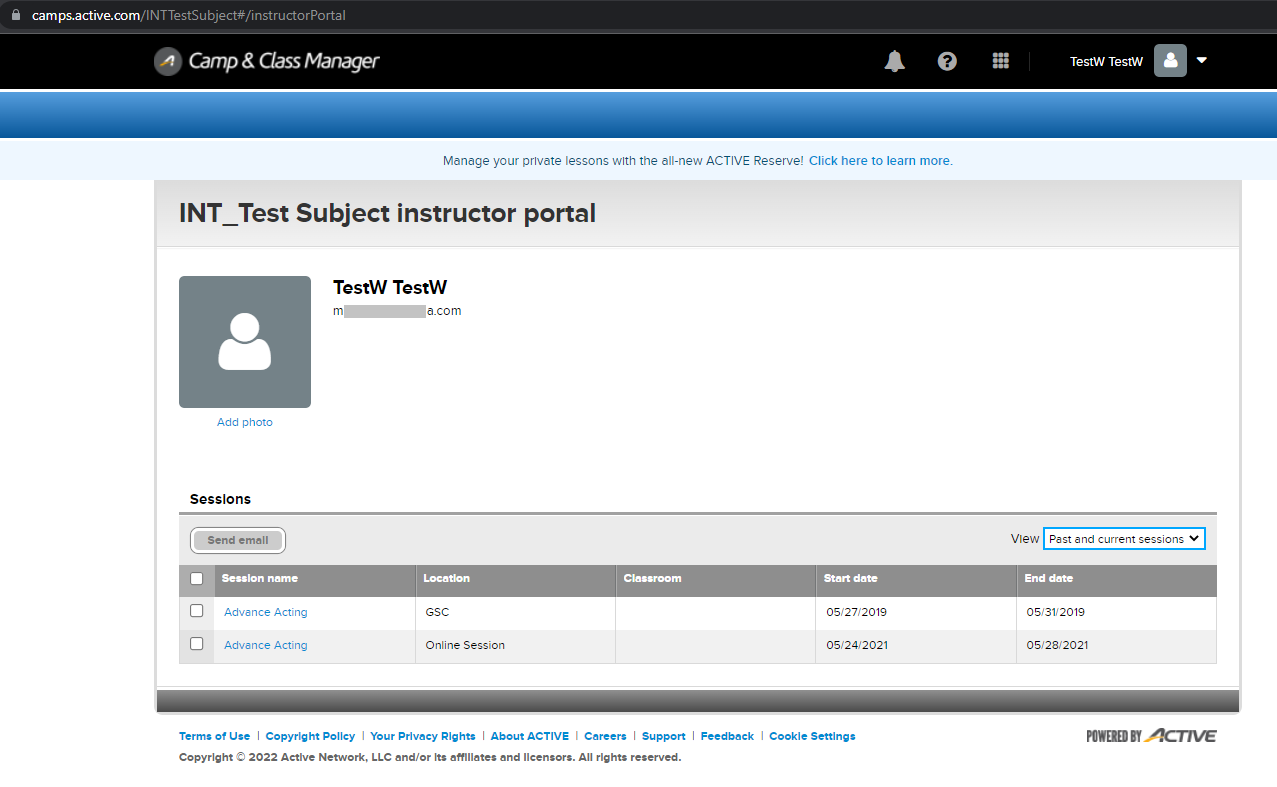Open the apps grid icon
This screenshot has height=787, width=1277.
click(1000, 61)
